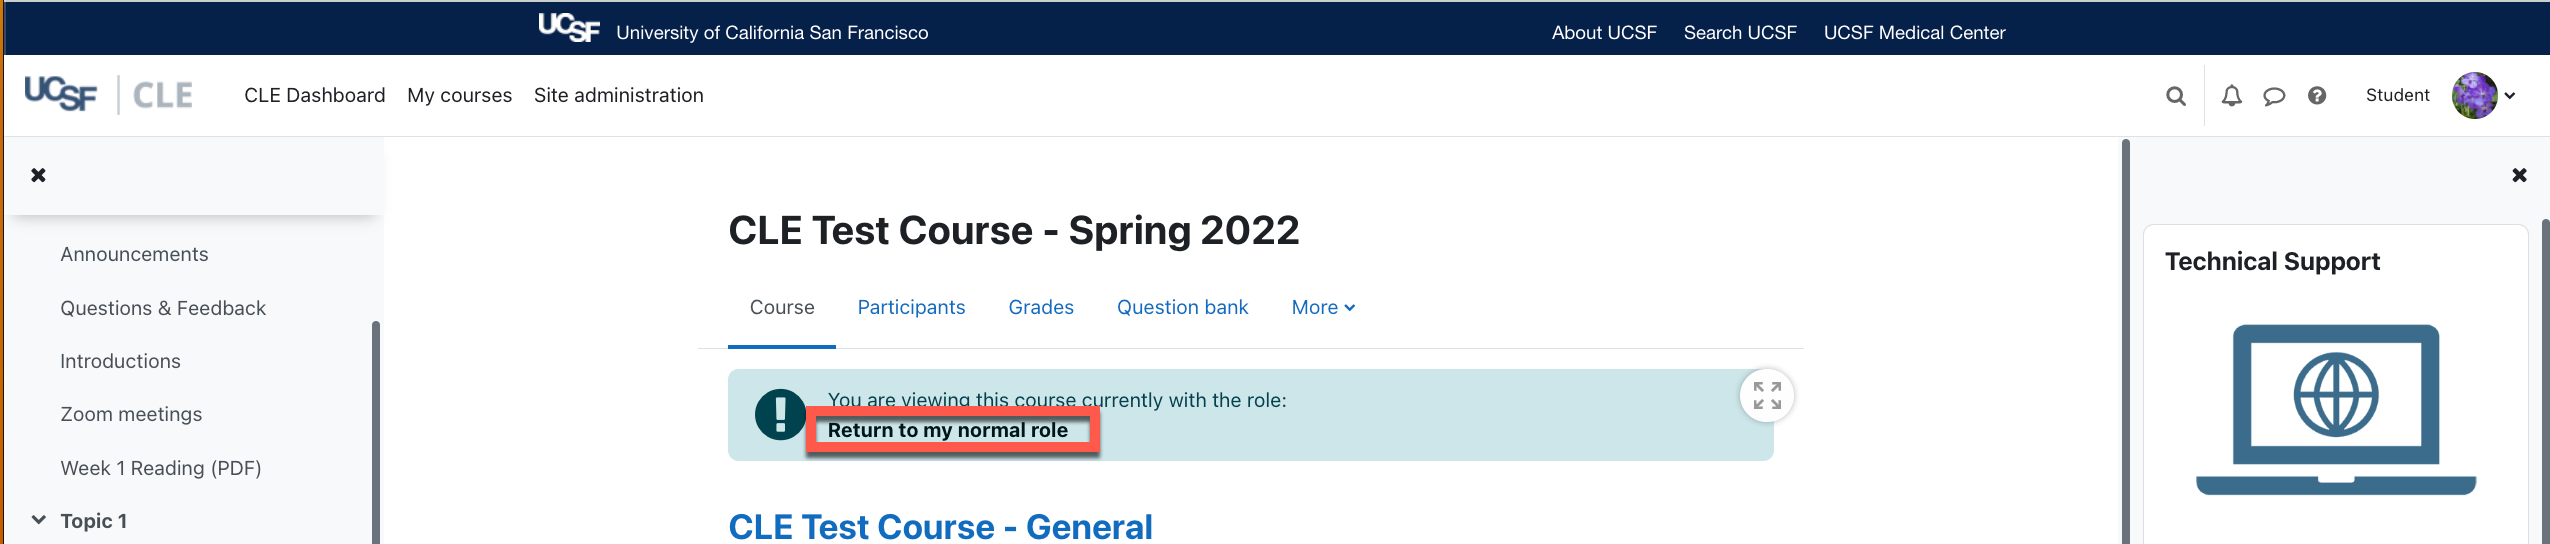2550x544 pixels.
Task: Expand the More dropdown tab
Action: tap(1323, 308)
